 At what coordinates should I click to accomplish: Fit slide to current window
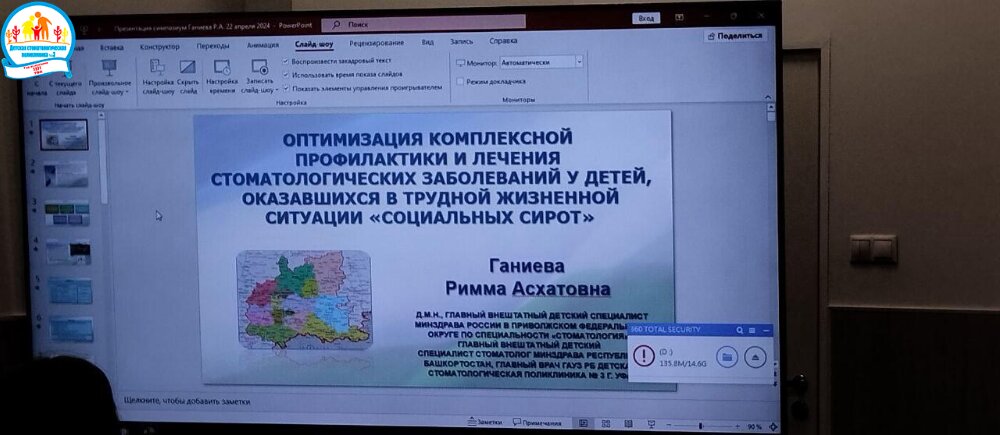pos(773,427)
